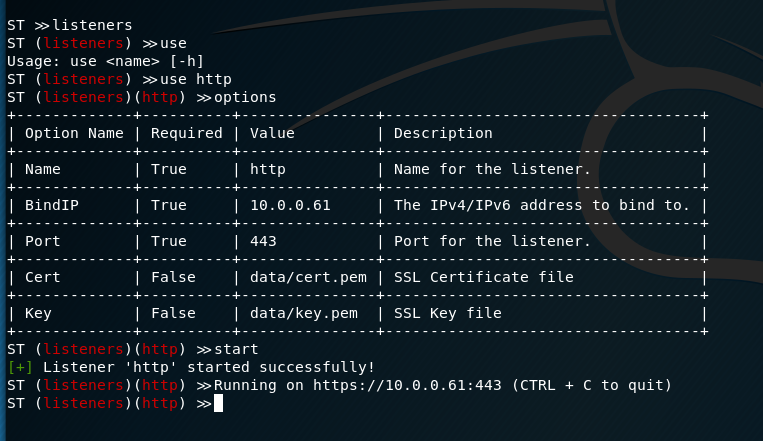Click the terminal cursor at the last prompt
The height and width of the screenshot is (441, 763).
[x=218, y=403]
